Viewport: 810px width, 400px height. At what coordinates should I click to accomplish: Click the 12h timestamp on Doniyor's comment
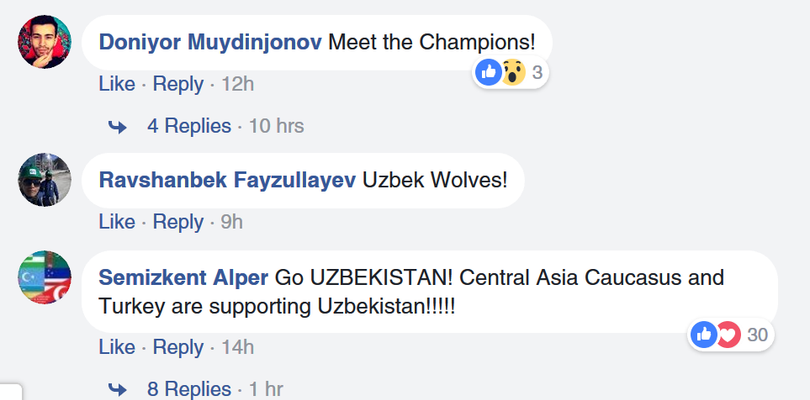pyautogui.click(x=237, y=85)
